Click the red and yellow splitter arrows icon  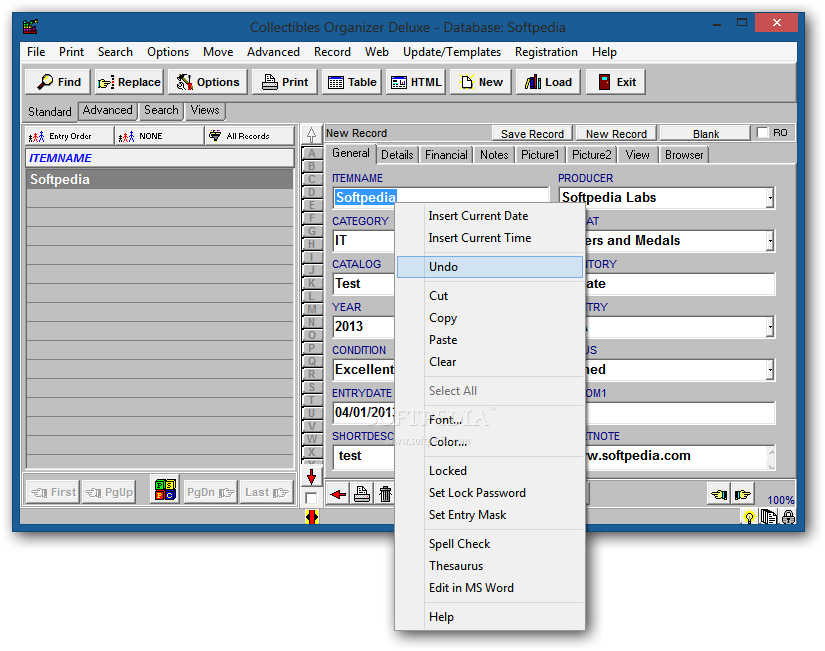[x=311, y=517]
